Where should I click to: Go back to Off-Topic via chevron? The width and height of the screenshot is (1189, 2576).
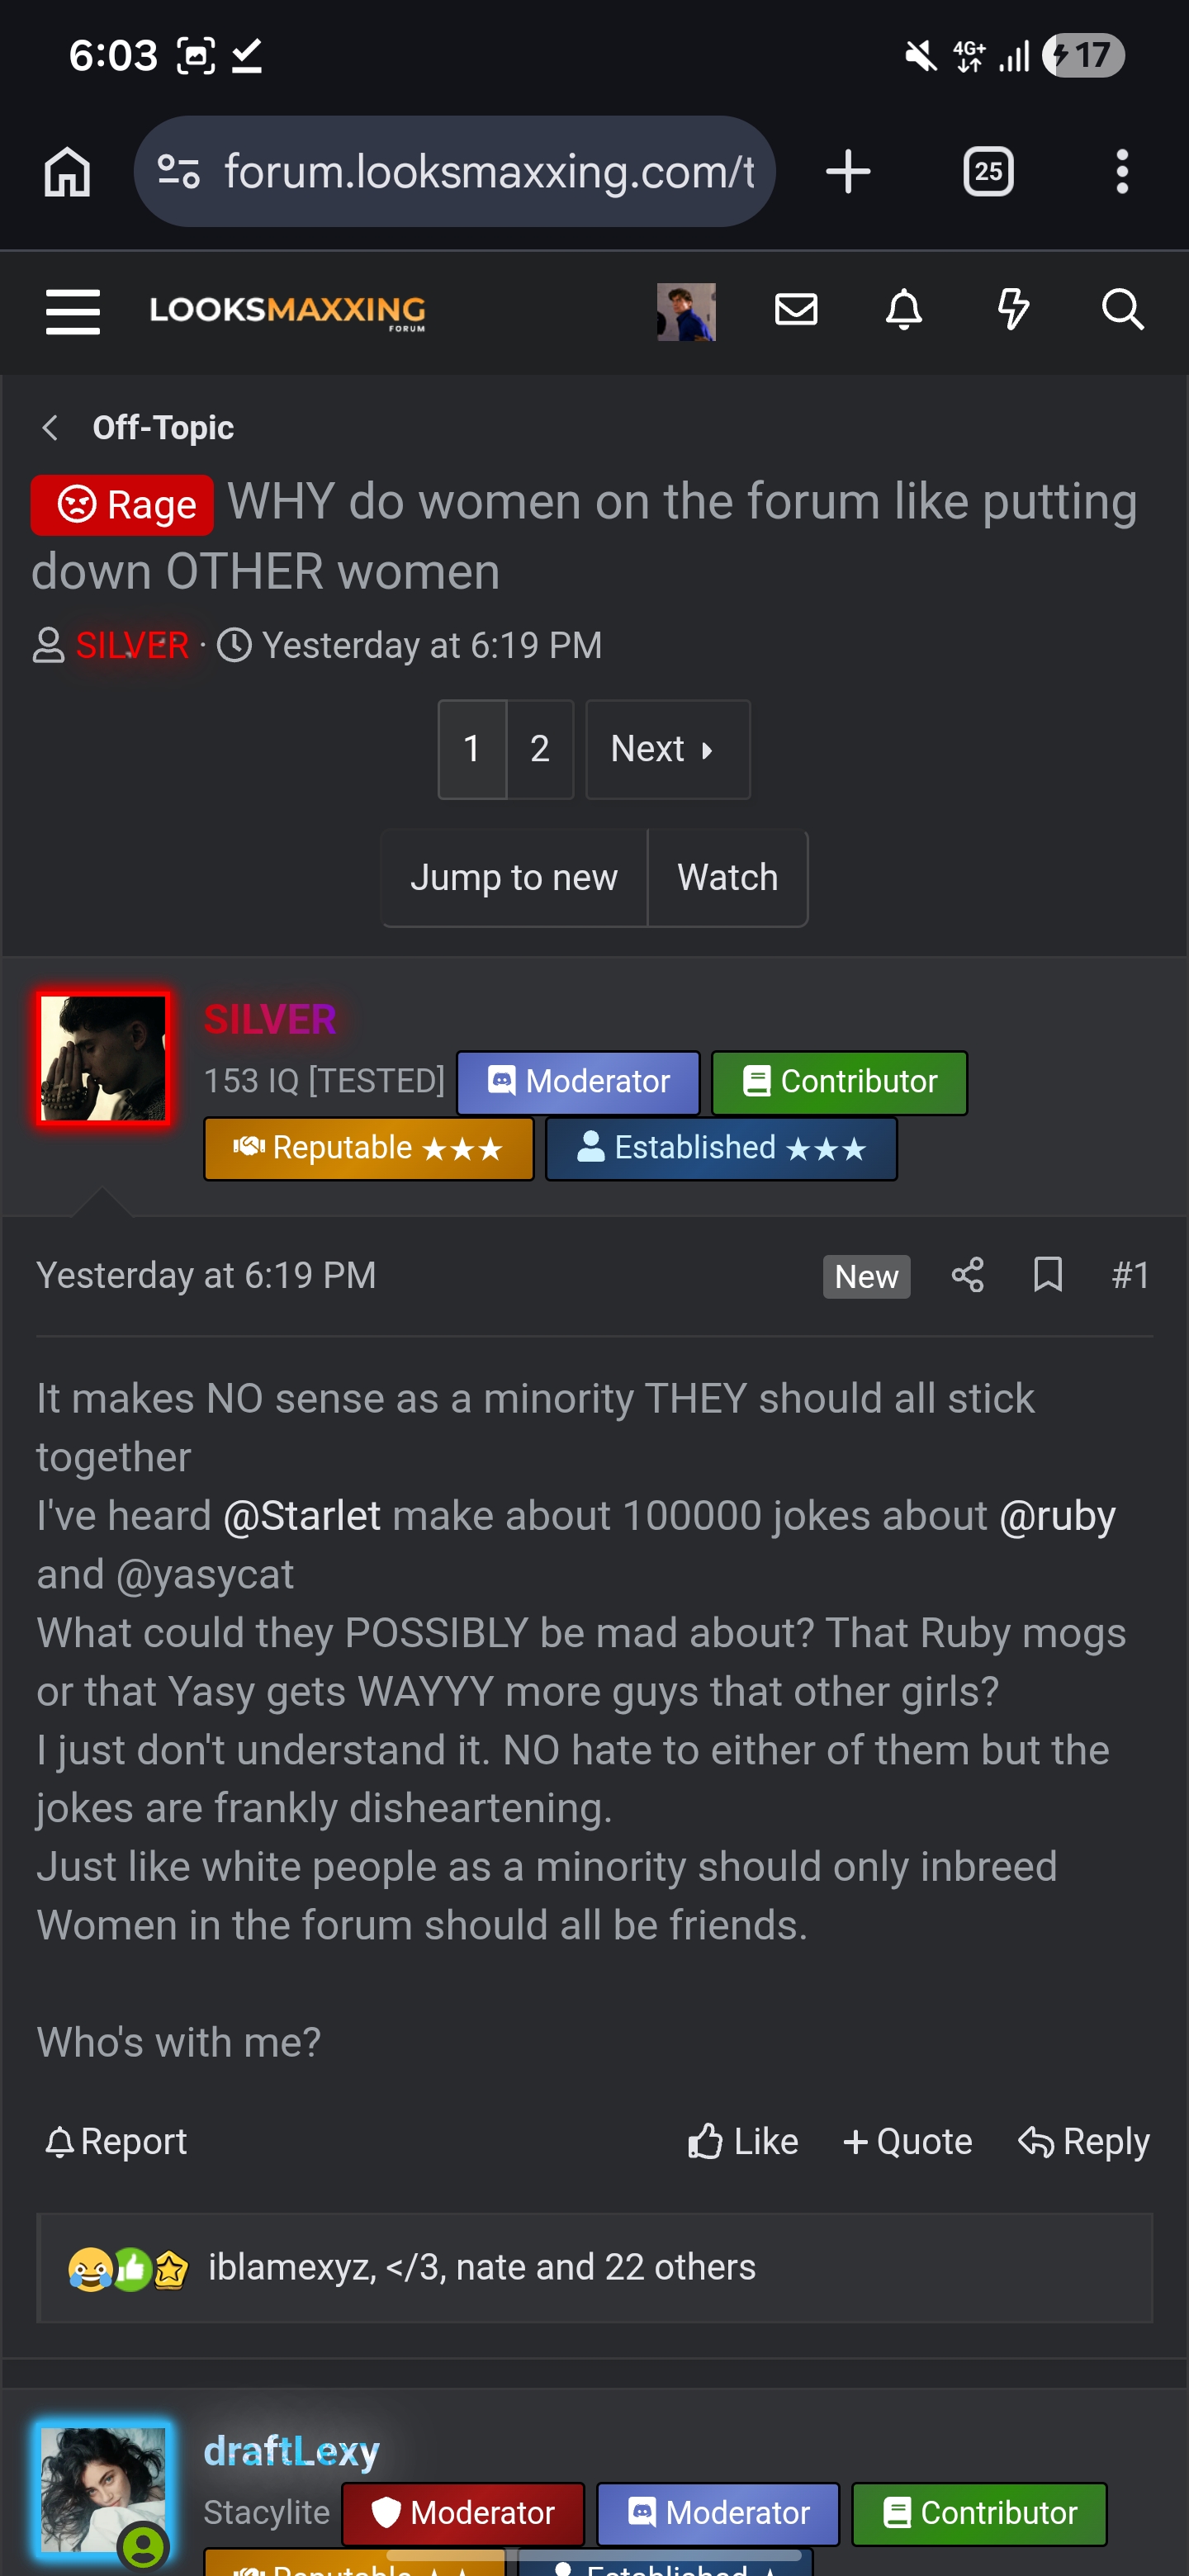[50, 428]
